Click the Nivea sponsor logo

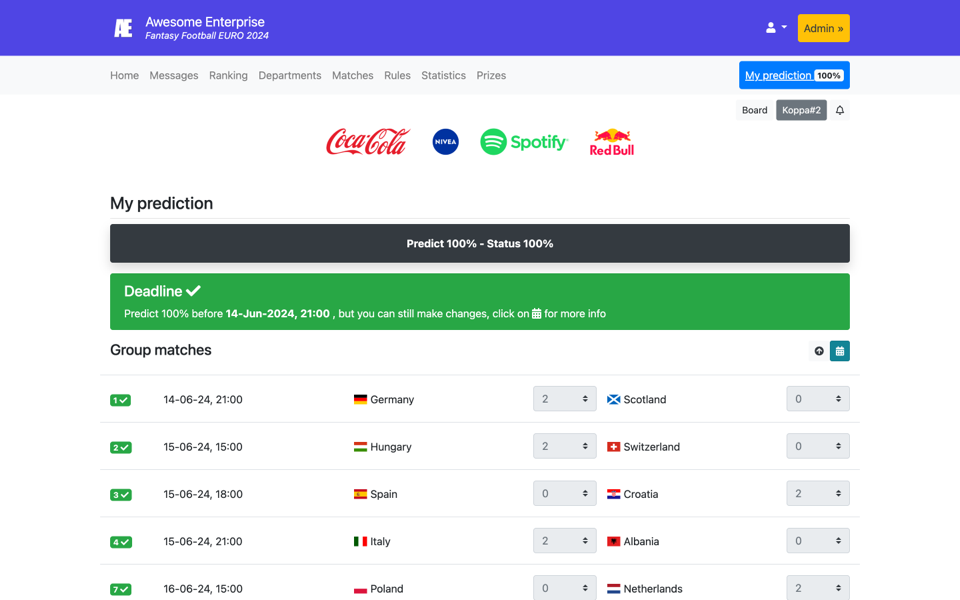click(445, 142)
